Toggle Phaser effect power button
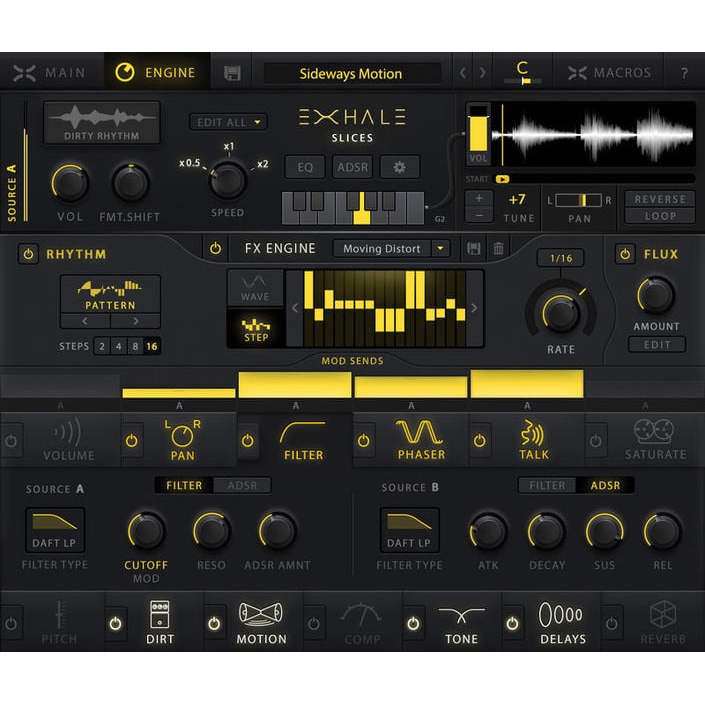 (363, 441)
